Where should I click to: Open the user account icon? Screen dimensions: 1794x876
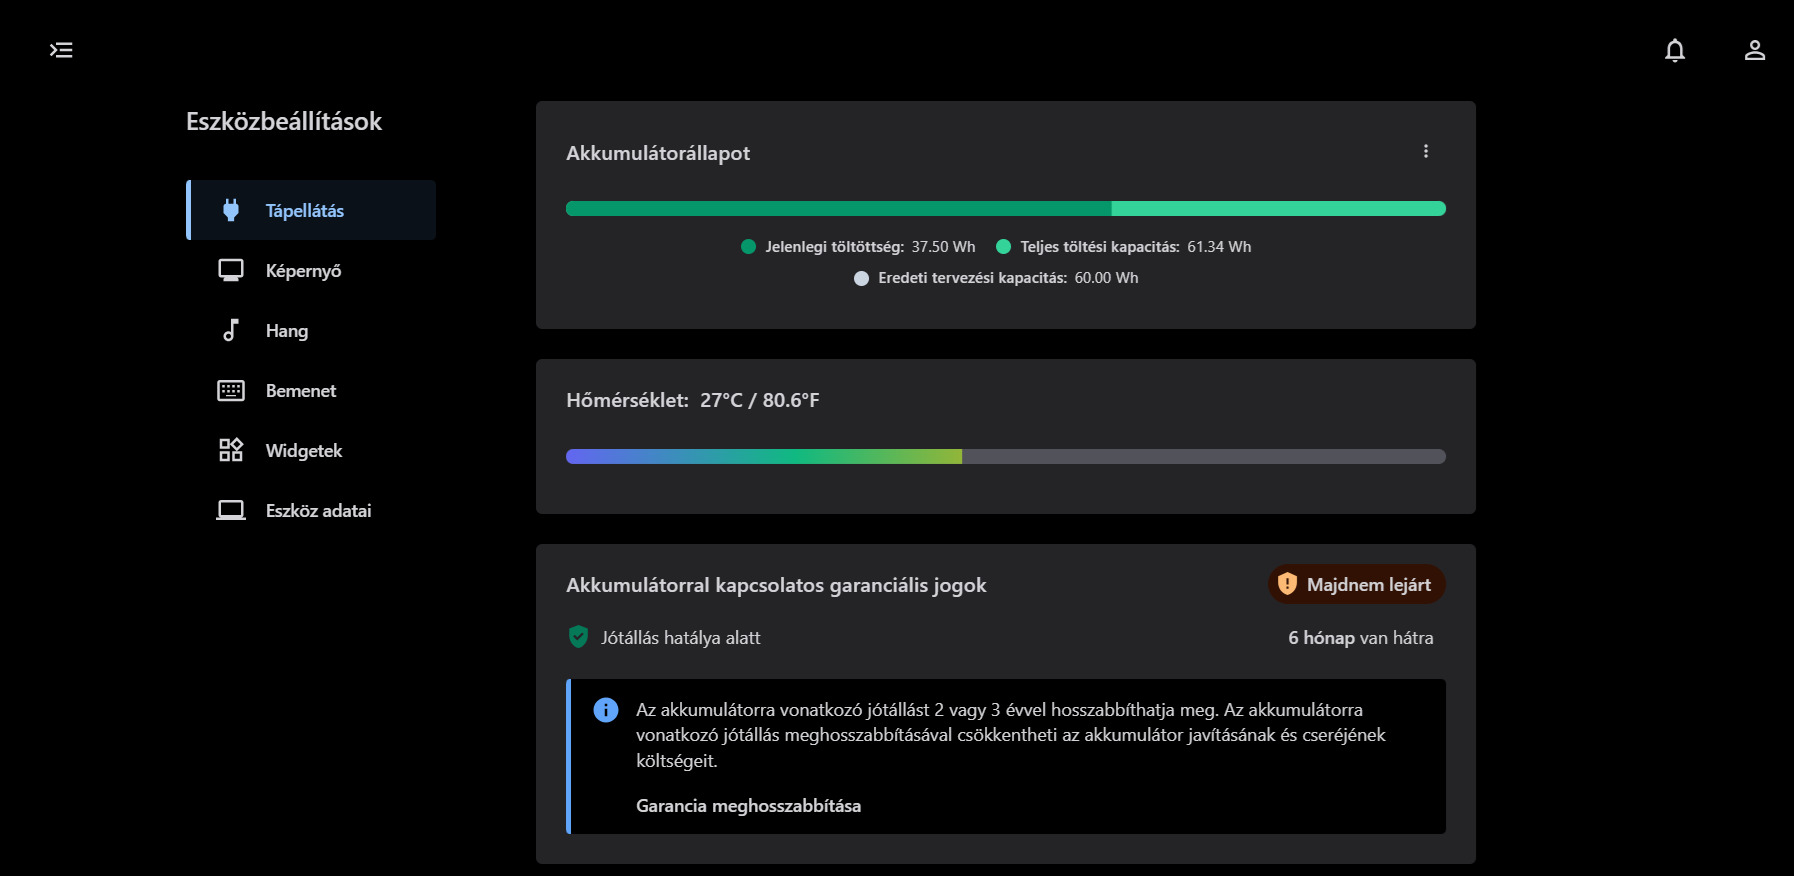pyautogui.click(x=1755, y=50)
